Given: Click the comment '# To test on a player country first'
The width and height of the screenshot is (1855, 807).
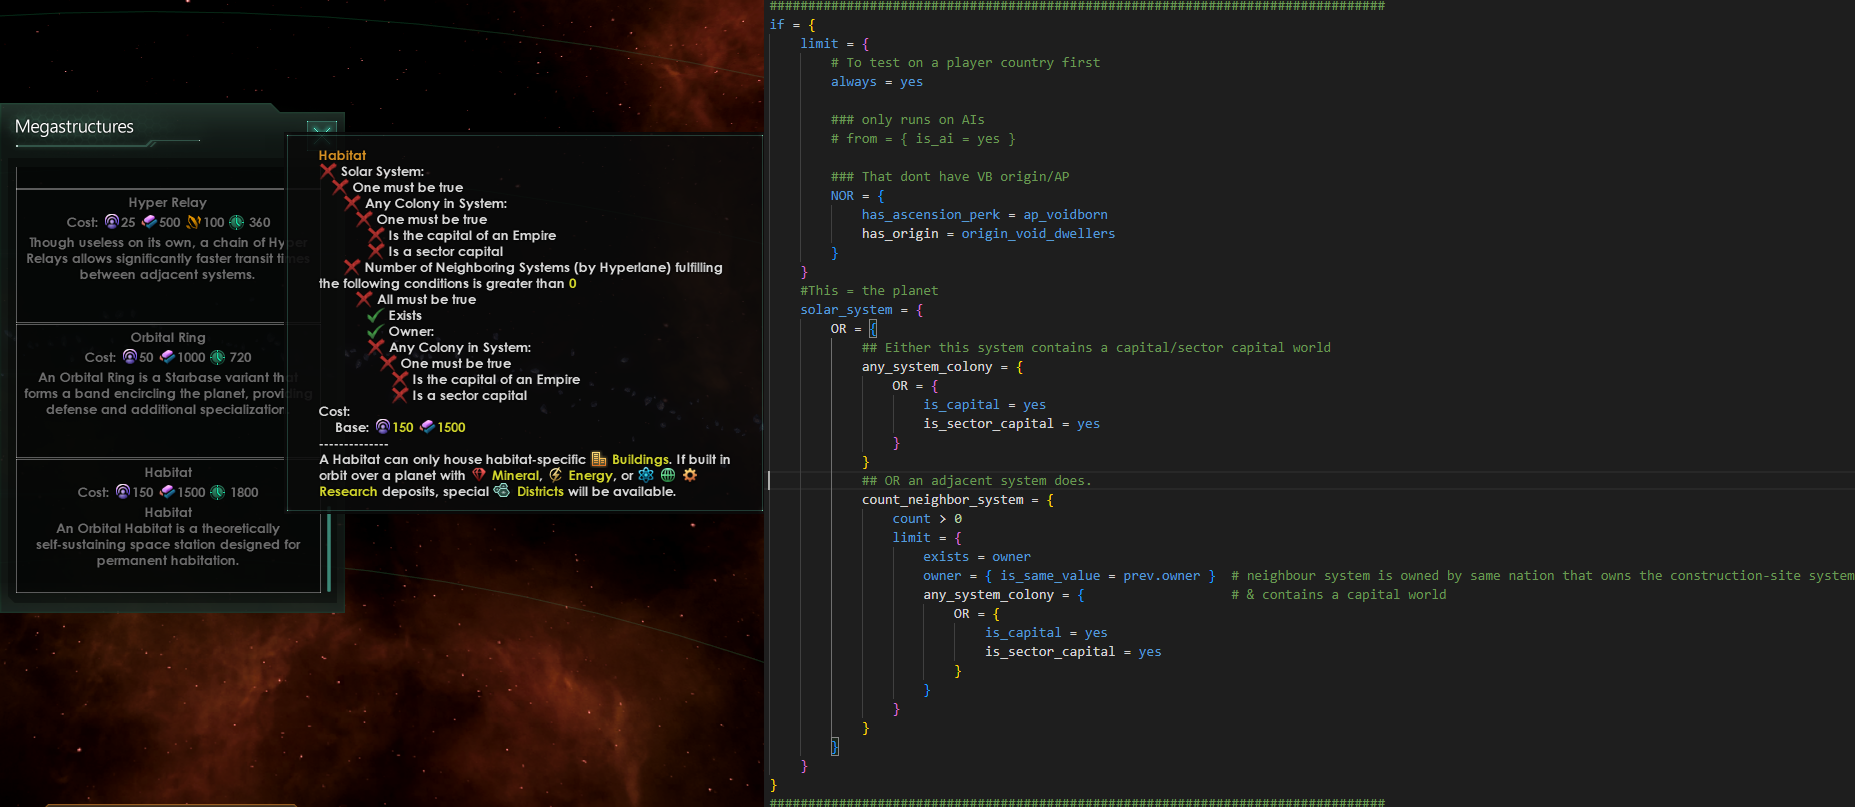Looking at the screenshot, I should (x=965, y=62).
